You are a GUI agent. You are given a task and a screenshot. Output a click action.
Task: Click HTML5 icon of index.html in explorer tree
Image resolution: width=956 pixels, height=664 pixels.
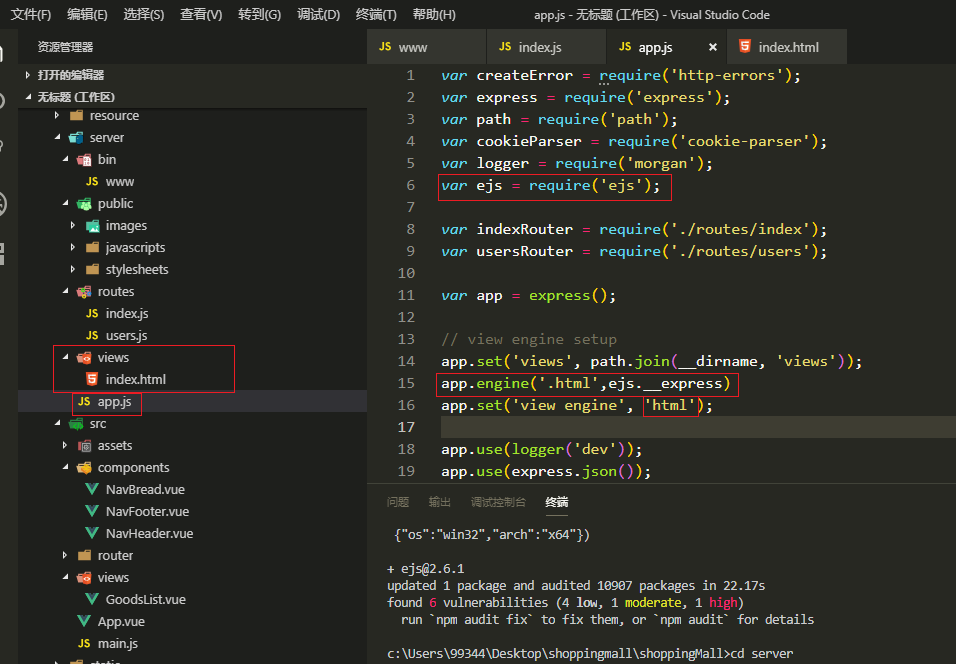pos(91,380)
